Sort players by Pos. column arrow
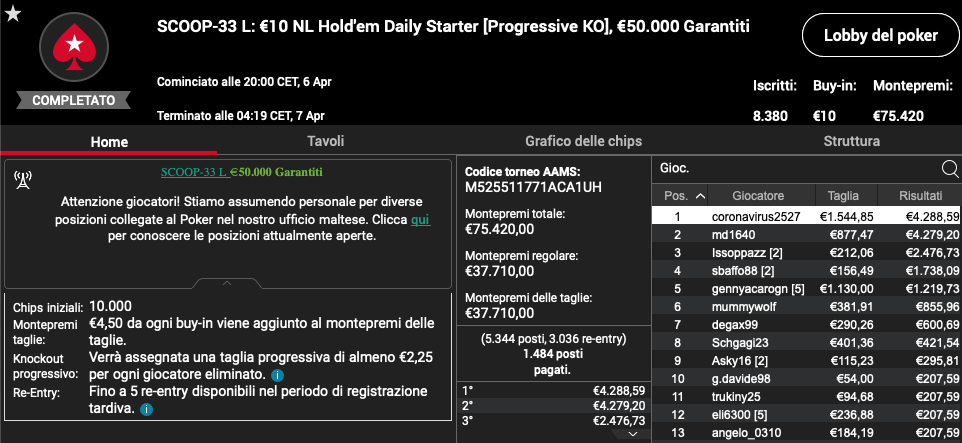The image size is (962, 443). point(699,196)
